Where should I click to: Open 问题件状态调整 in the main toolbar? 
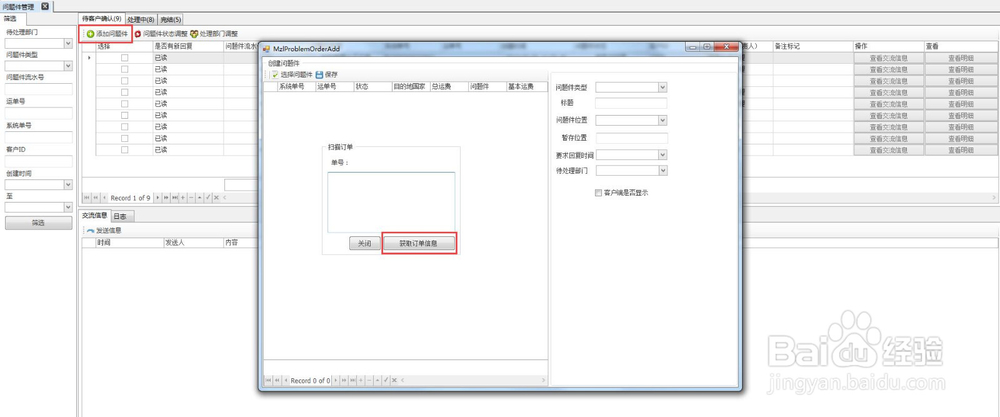click(x=161, y=33)
